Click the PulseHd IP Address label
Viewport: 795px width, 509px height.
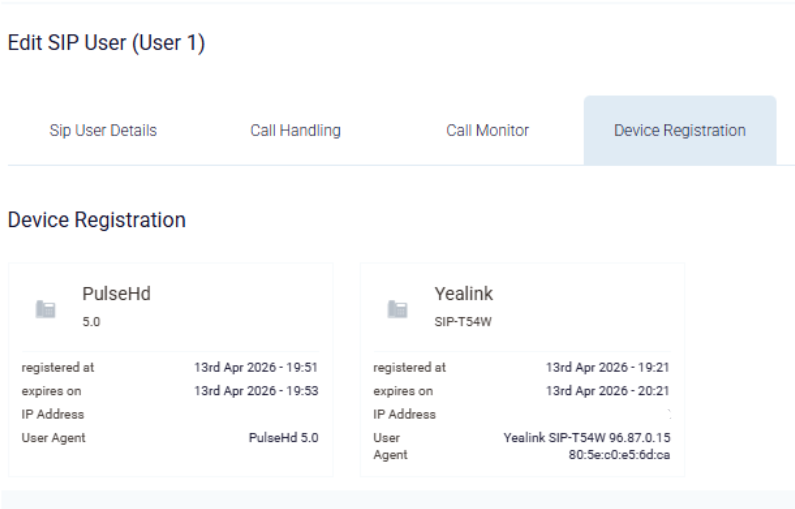coord(53,414)
